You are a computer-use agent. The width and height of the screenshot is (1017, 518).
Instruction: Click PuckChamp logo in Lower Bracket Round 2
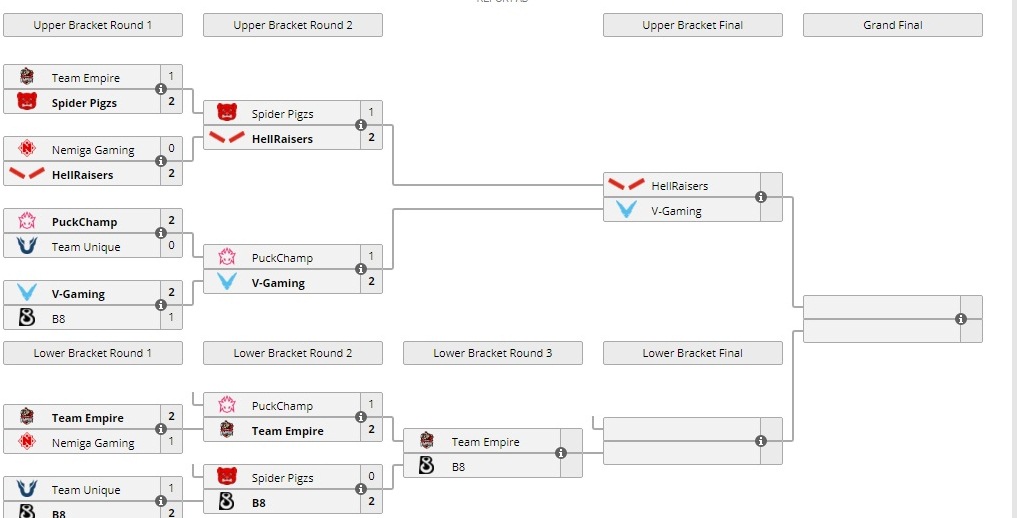tap(227, 405)
